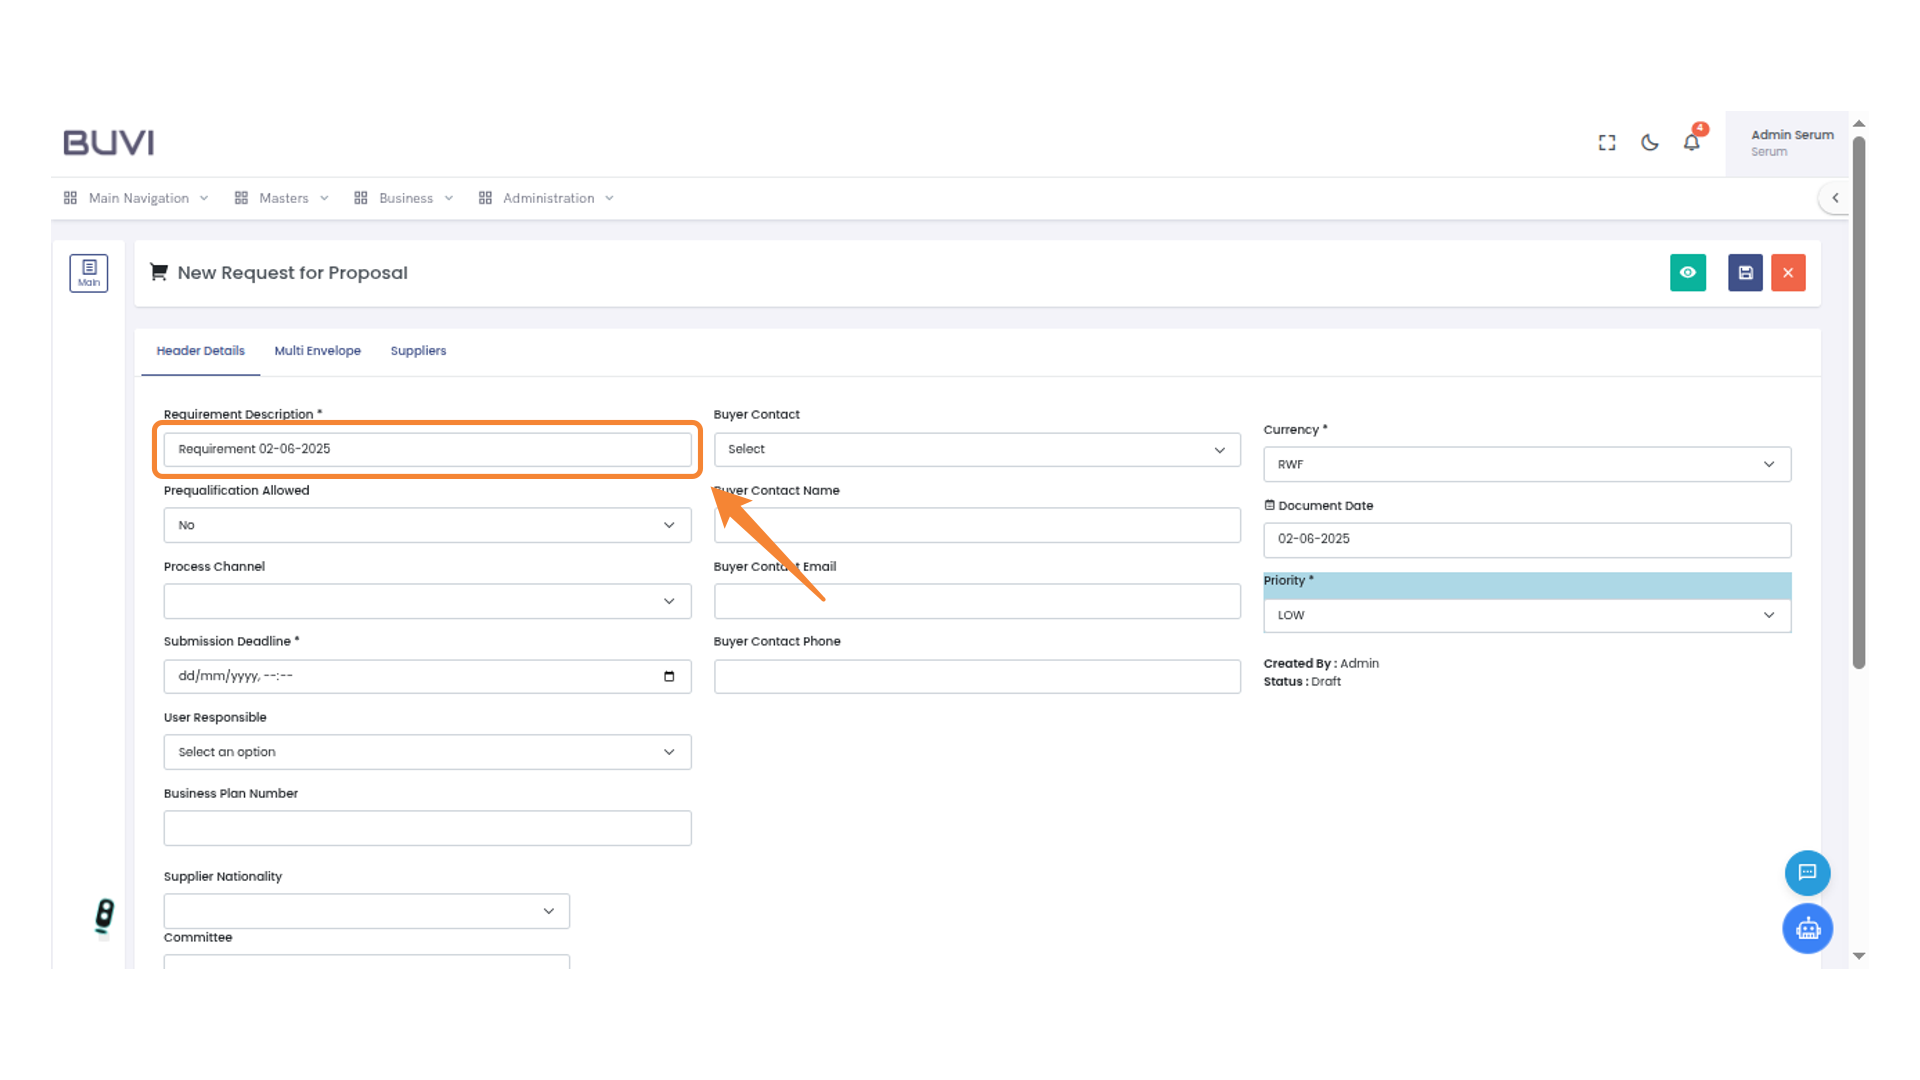Preview the proposal with the green eye icon
This screenshot has width=1920, height=1080.
1688,272
